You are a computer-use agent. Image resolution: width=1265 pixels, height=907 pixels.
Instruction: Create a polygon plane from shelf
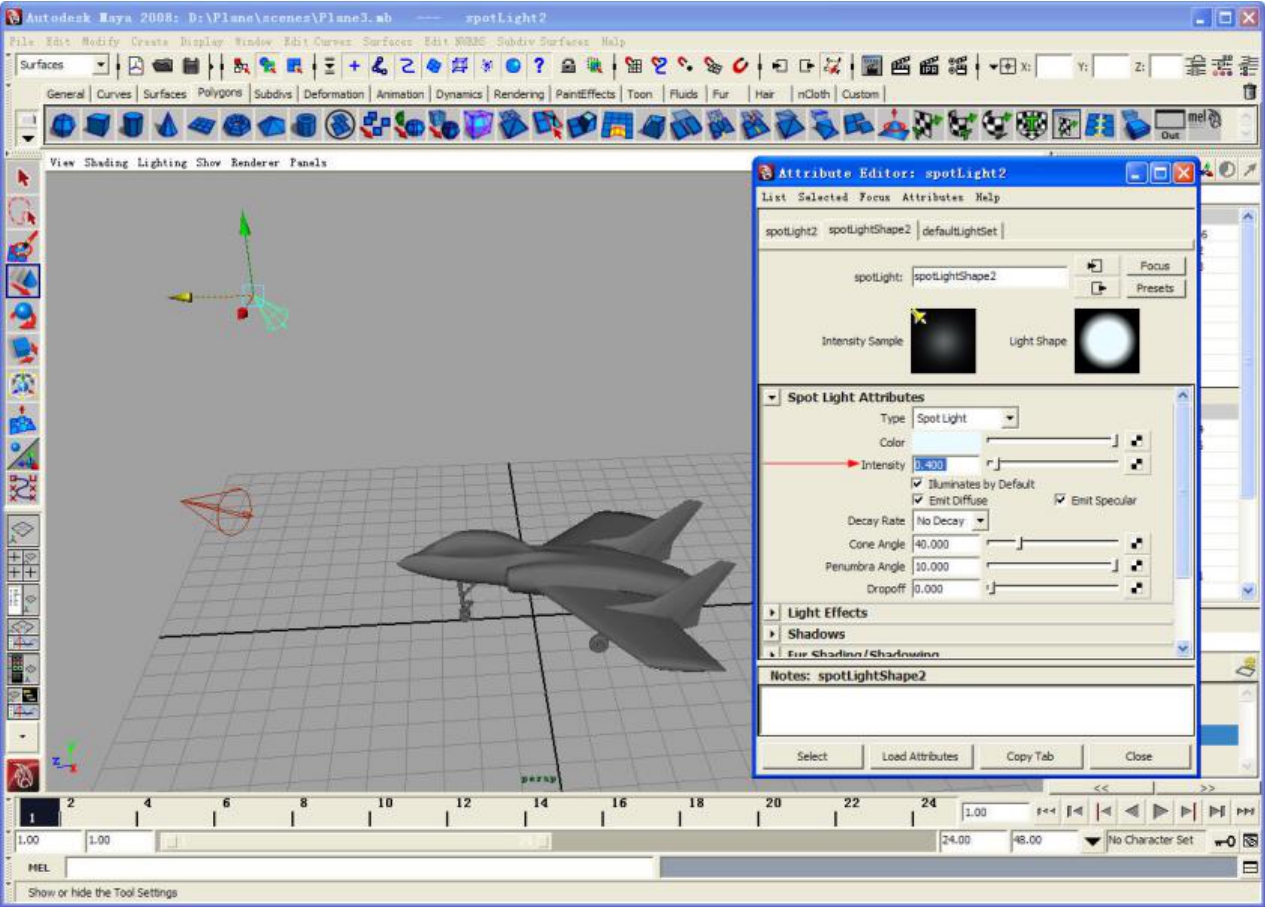202,125
